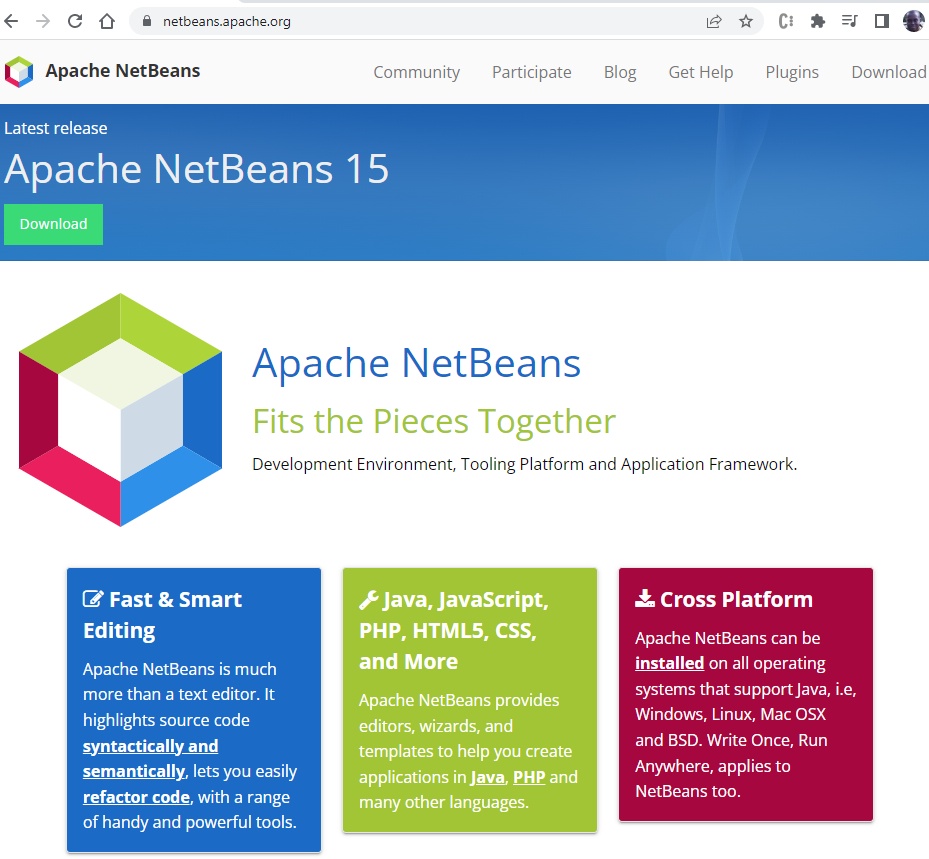Image resolution: width=929 pixels, height=859 pixels.
Task: Follow the 'syntactically and semantically' link
Action: point(150,758)
